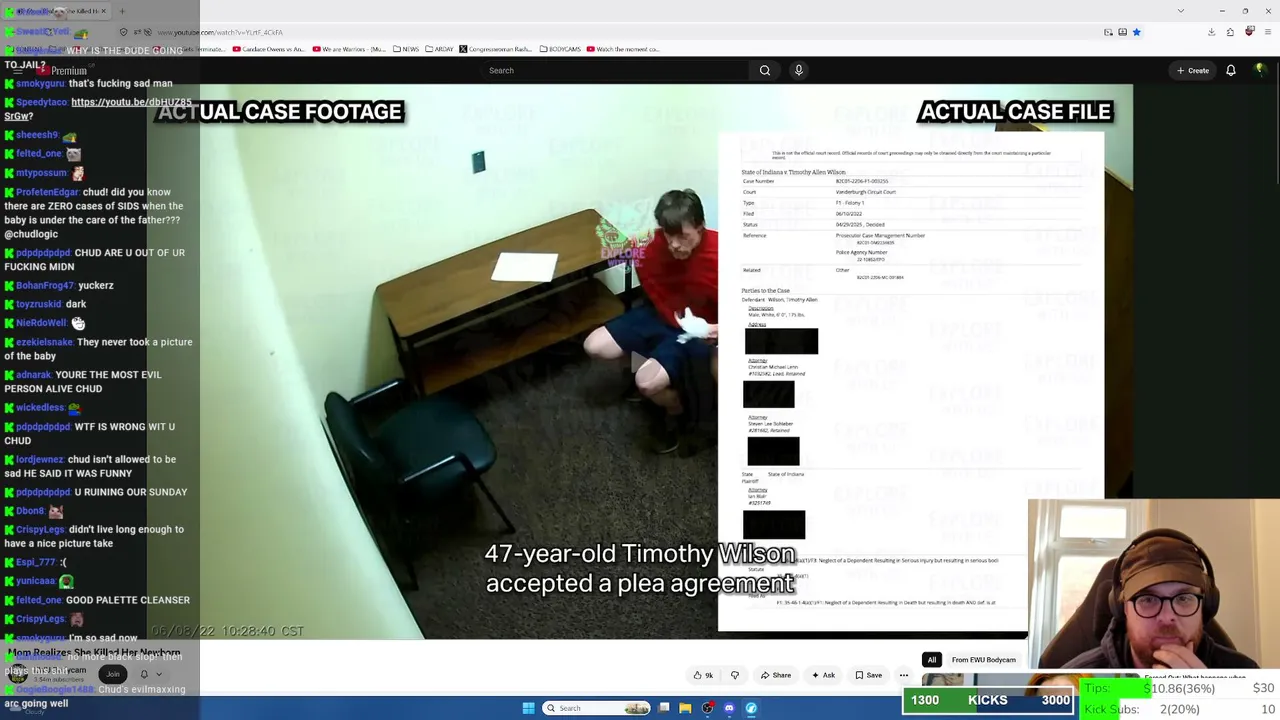
Task: Open the We are Warriors bookmark
Action: (349, 49)
